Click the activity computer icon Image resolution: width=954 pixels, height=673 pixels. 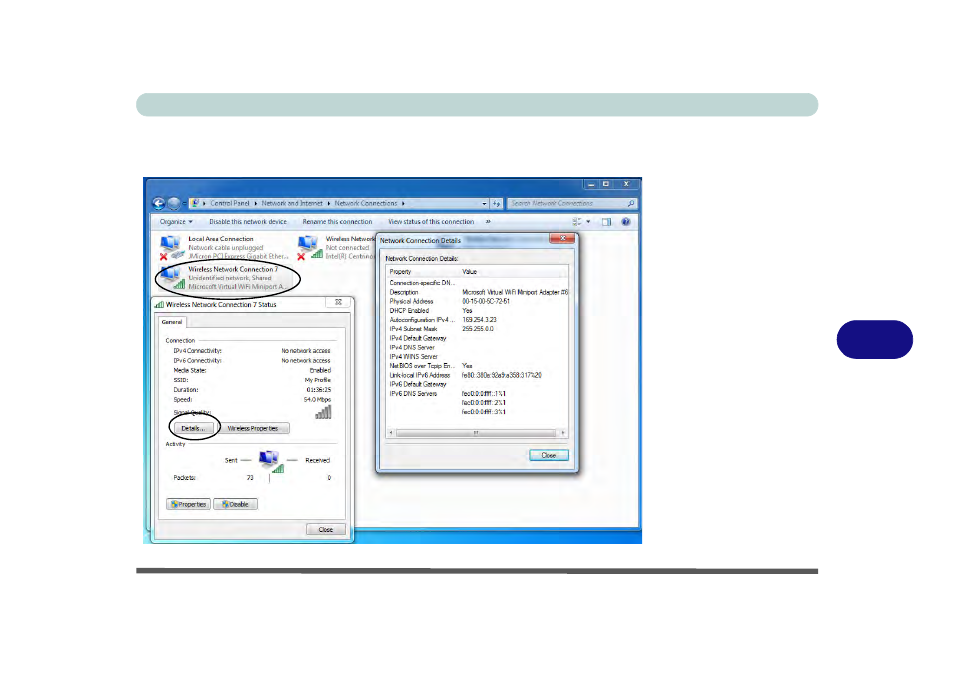[271, 461]
